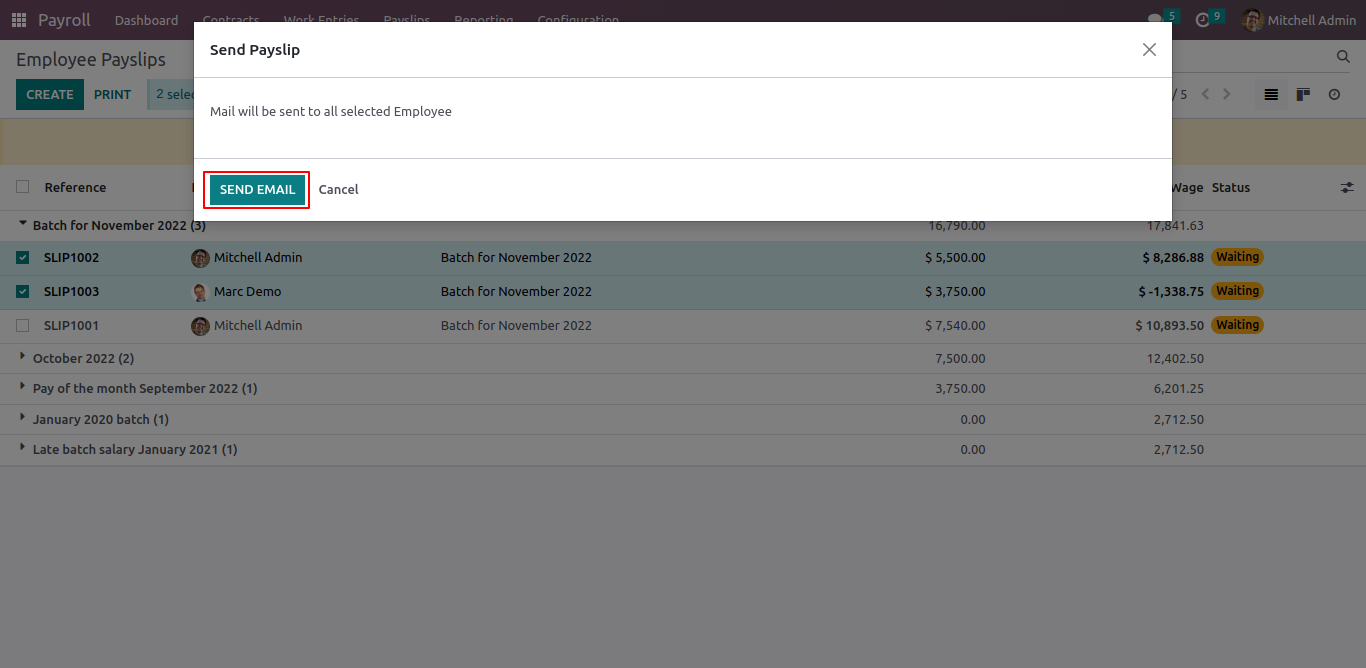Click the $ -1,338.75 net wage
Image resolution: width=1366 pixels, height=668 pixels.
click(x=1171, y=292)
